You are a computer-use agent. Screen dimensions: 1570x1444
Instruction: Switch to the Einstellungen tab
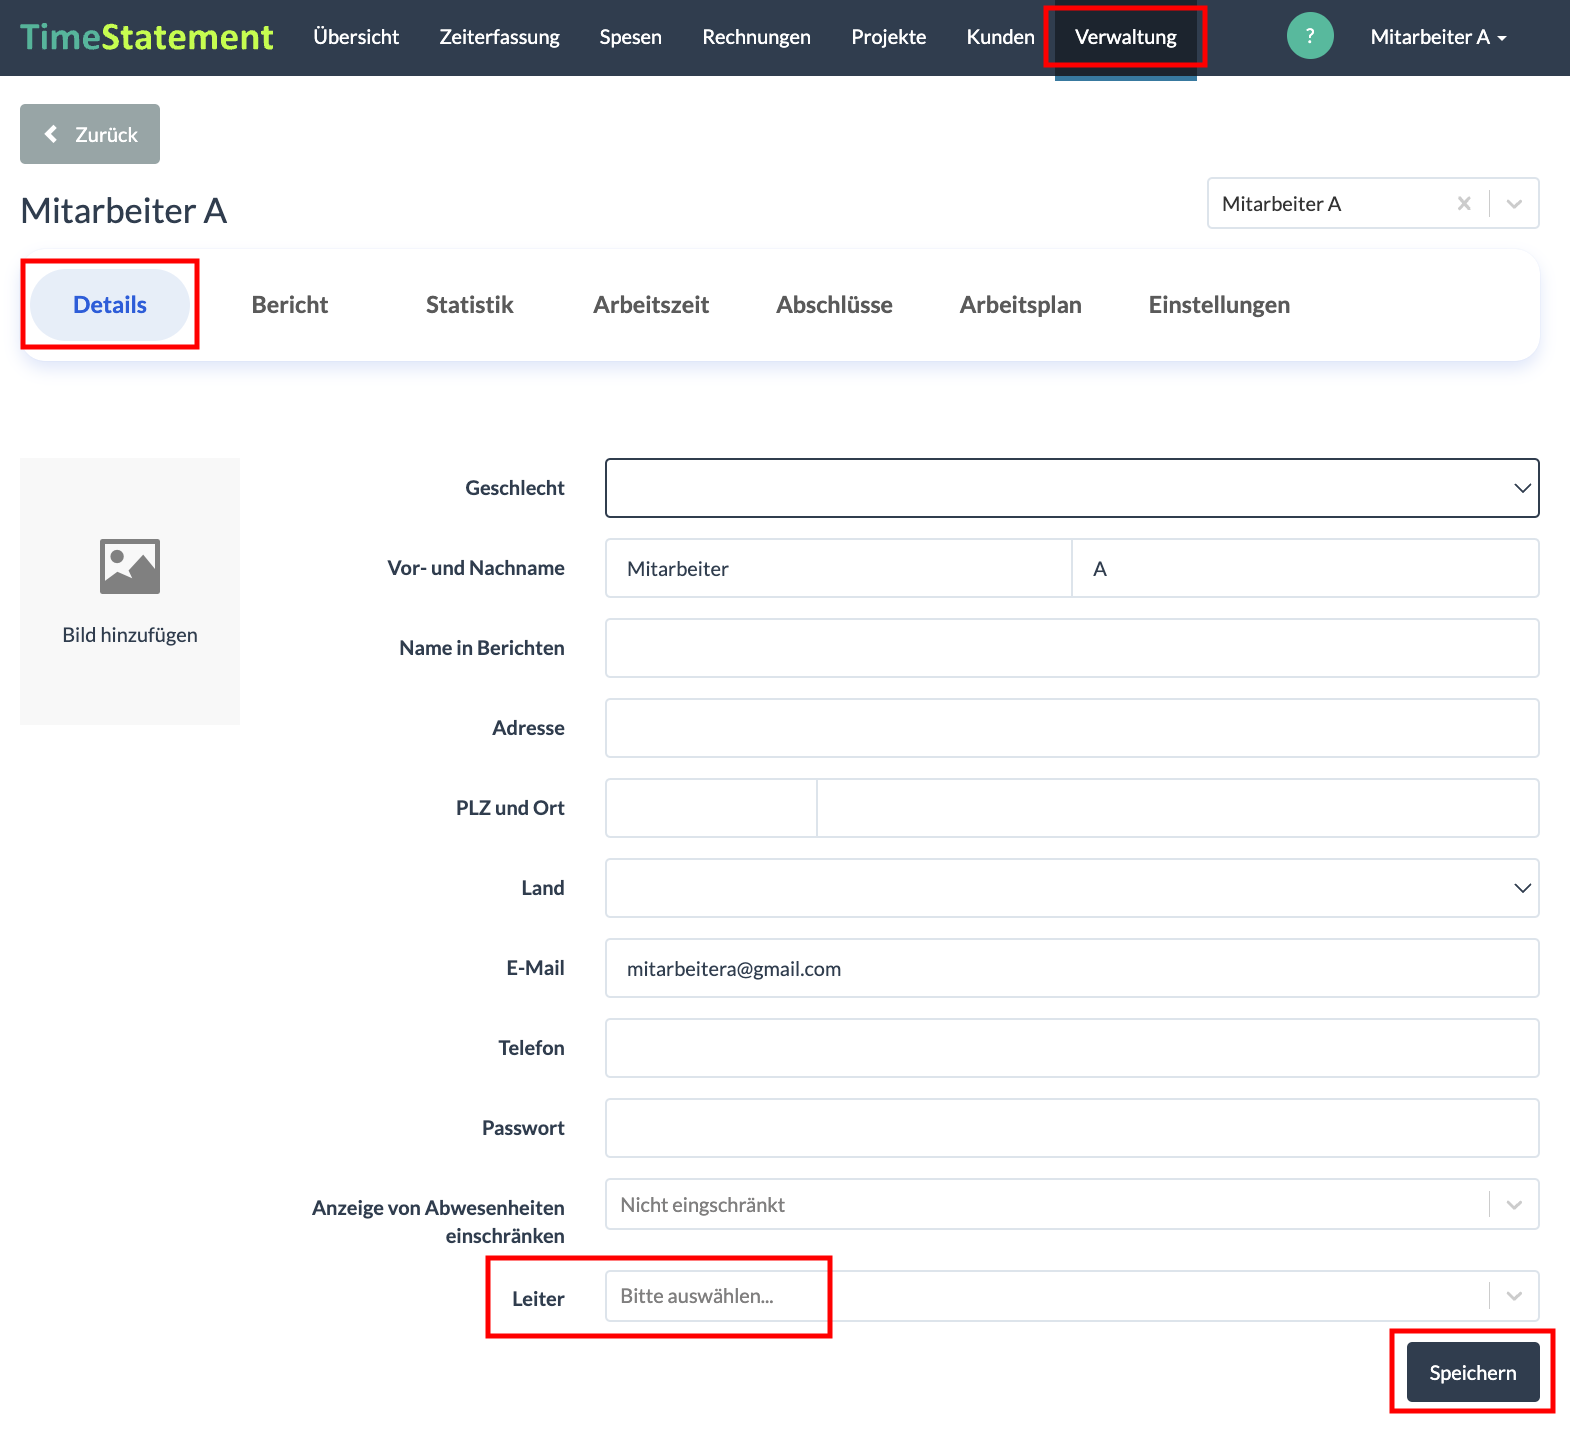click(x=1219, y=304)
